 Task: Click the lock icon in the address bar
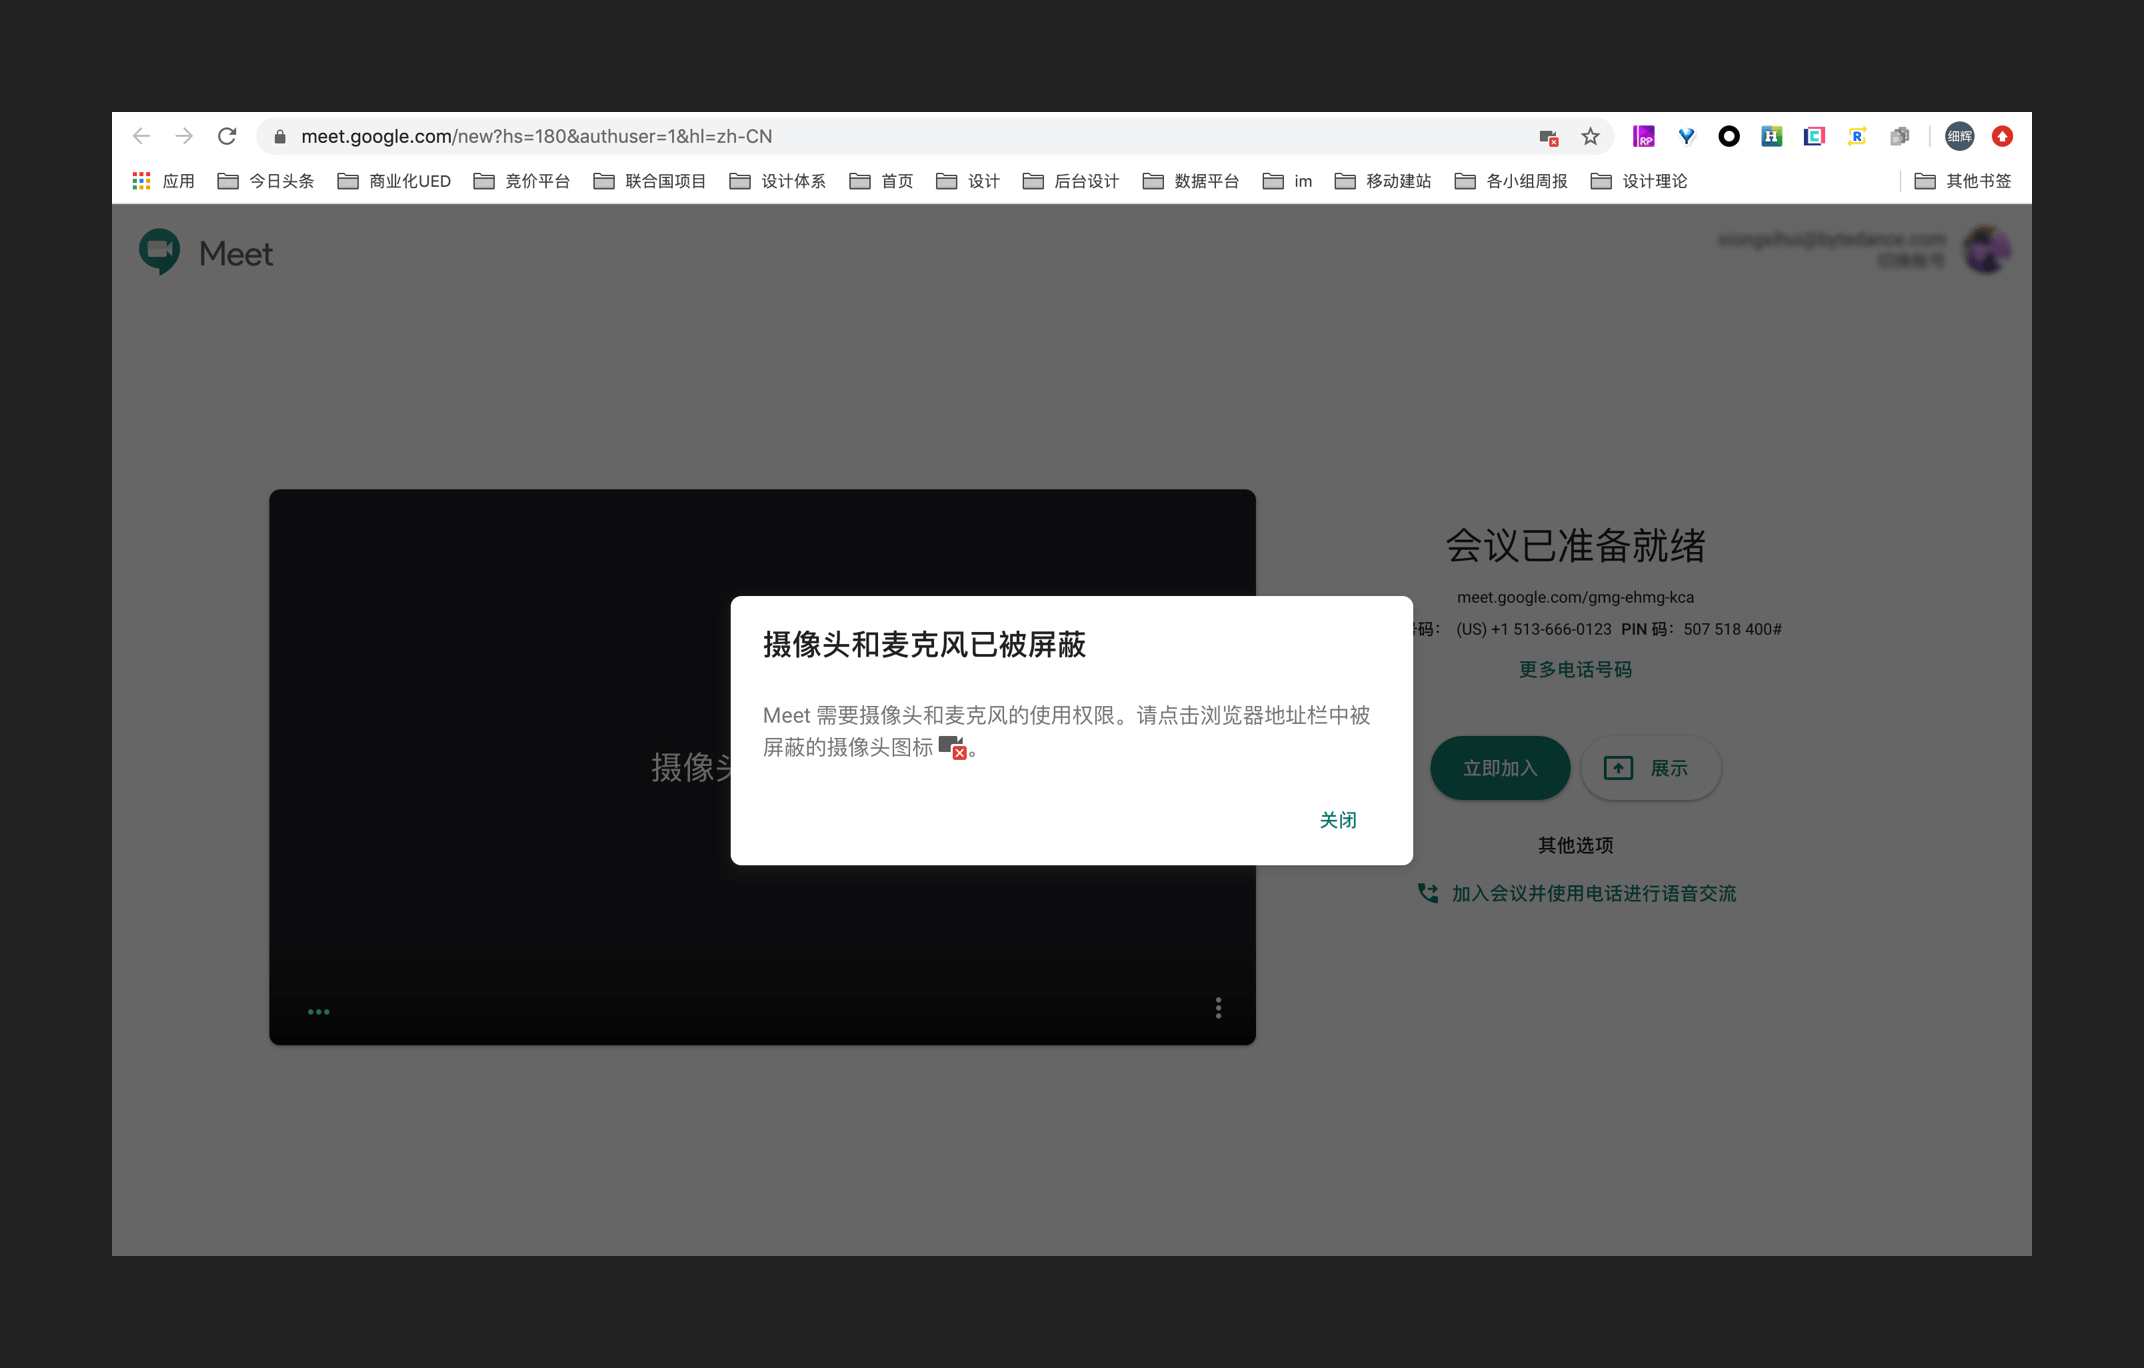pos(280,136)
